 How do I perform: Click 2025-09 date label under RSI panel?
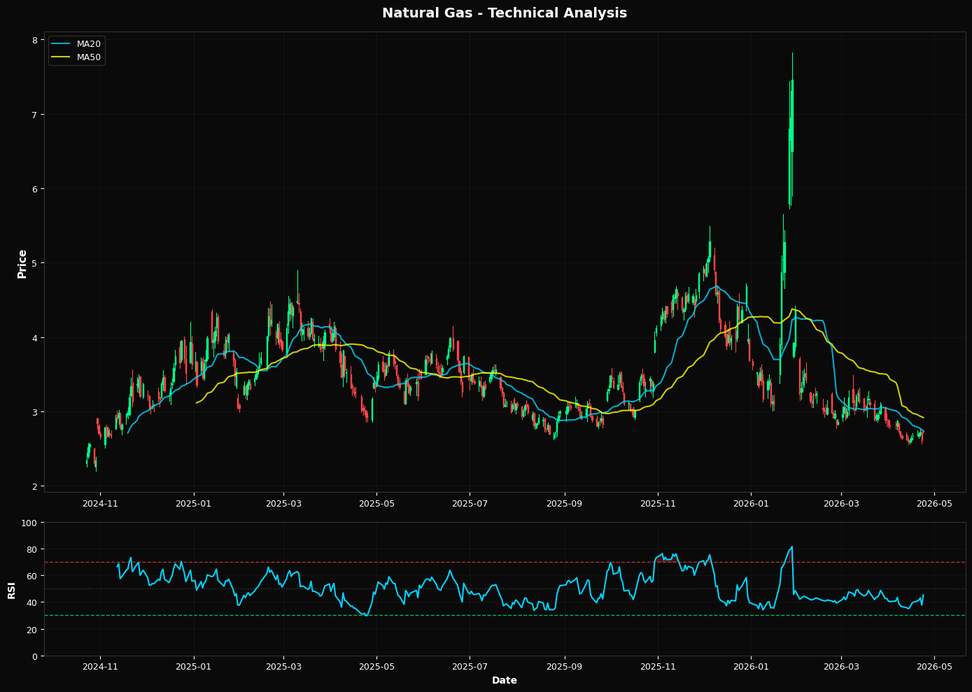(x=564, y=667)
